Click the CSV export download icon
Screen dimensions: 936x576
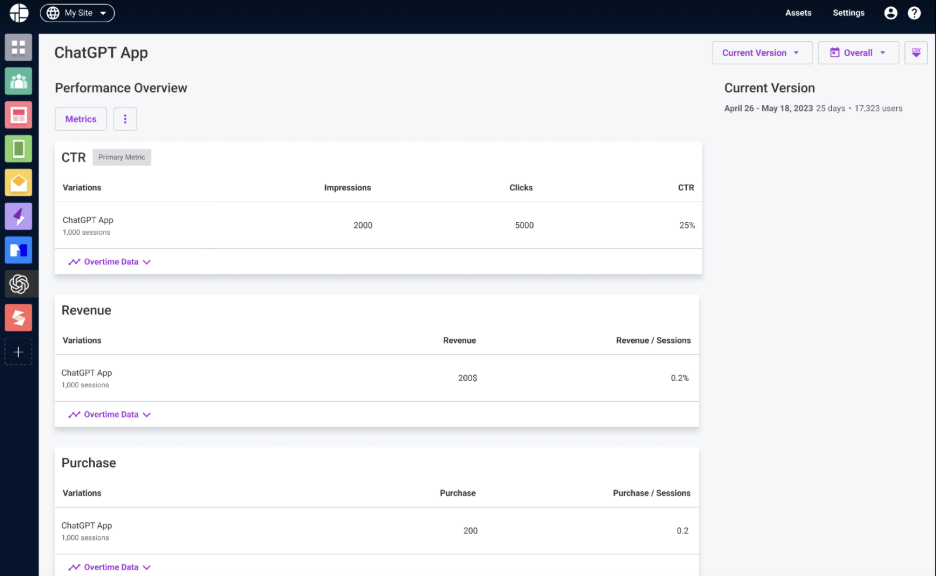916,53
